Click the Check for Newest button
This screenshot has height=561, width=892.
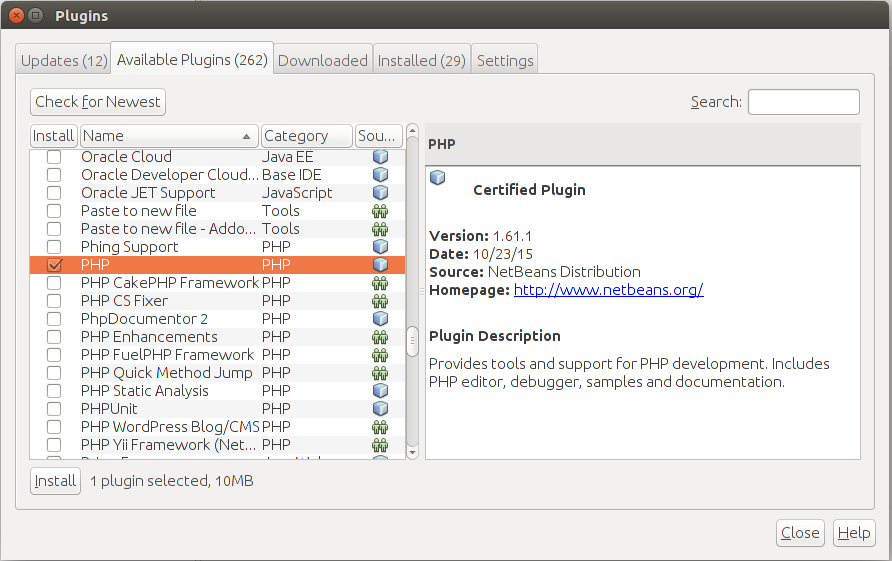click(98, 102)
